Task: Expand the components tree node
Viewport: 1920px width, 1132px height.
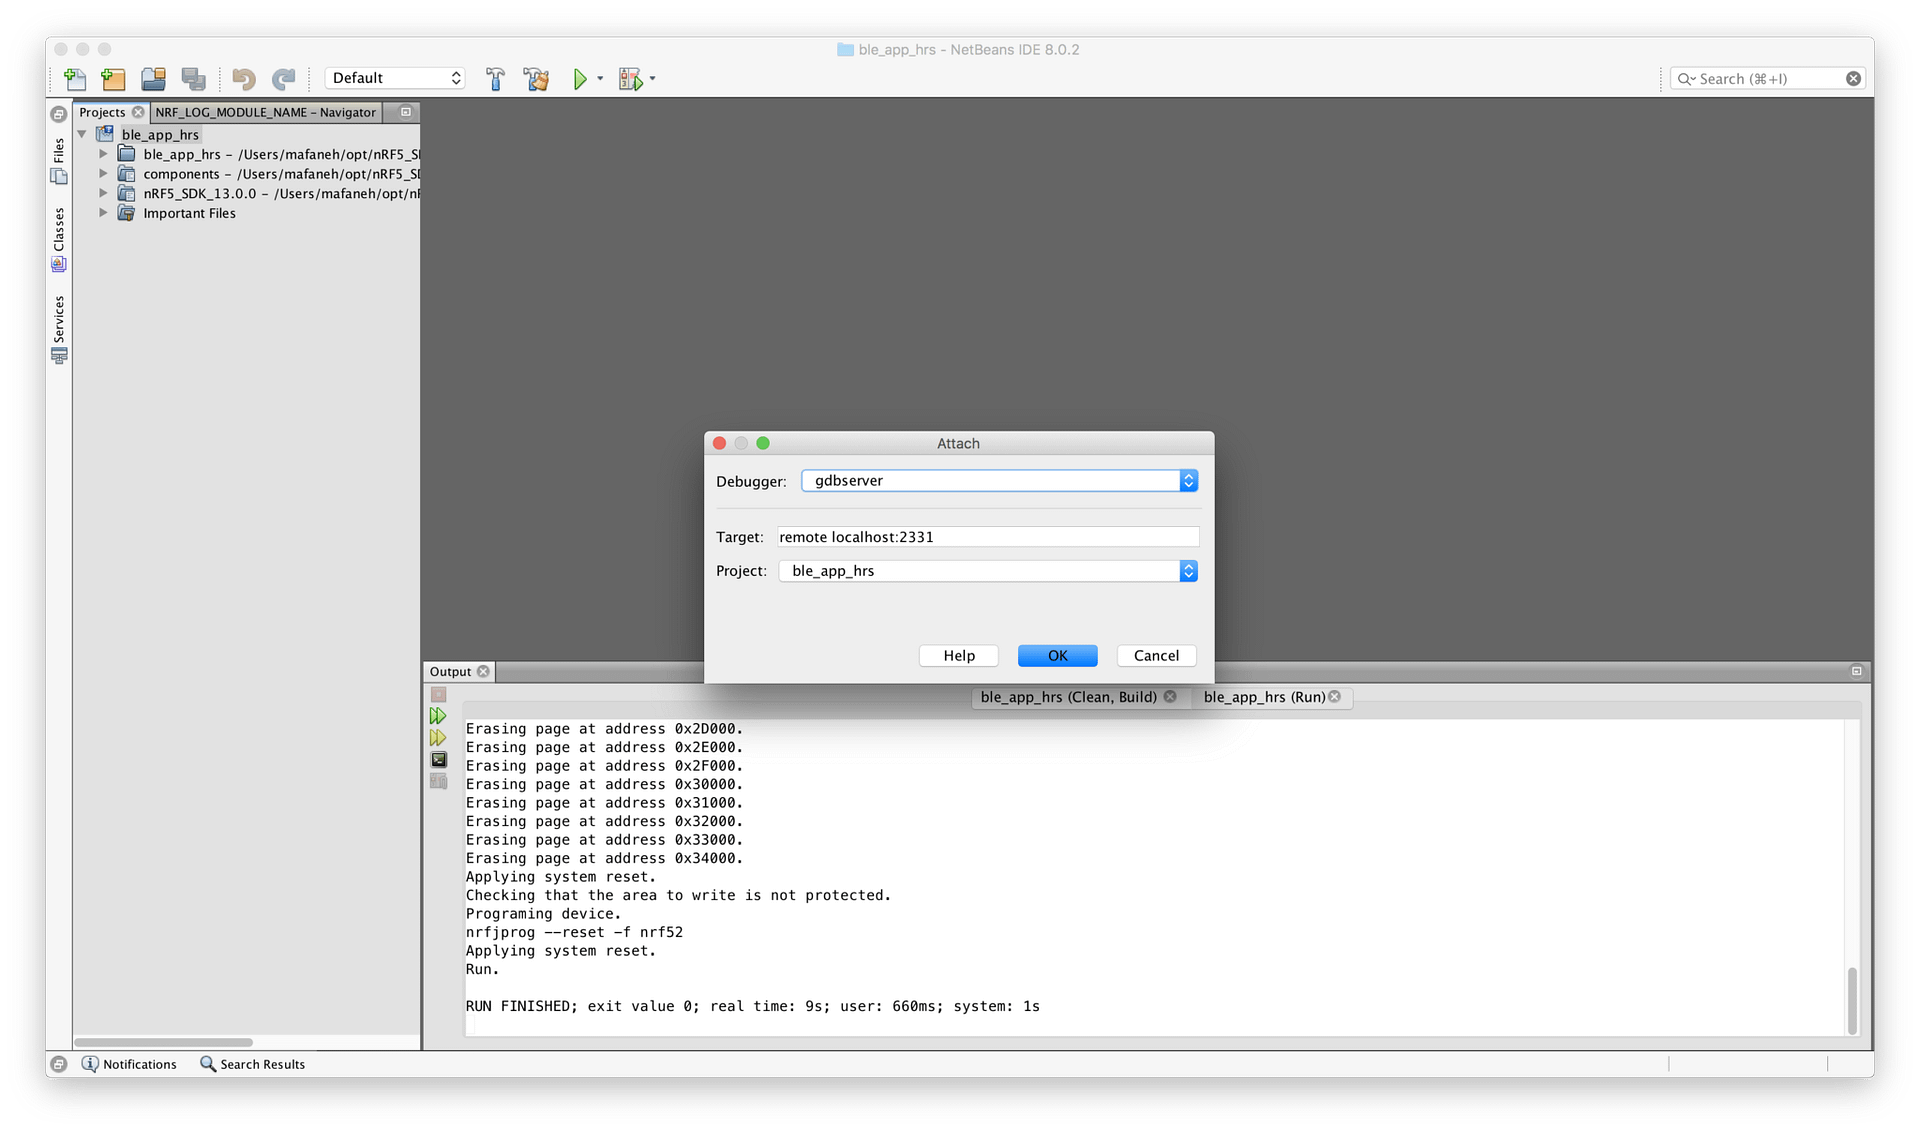Action: (102, 173)
